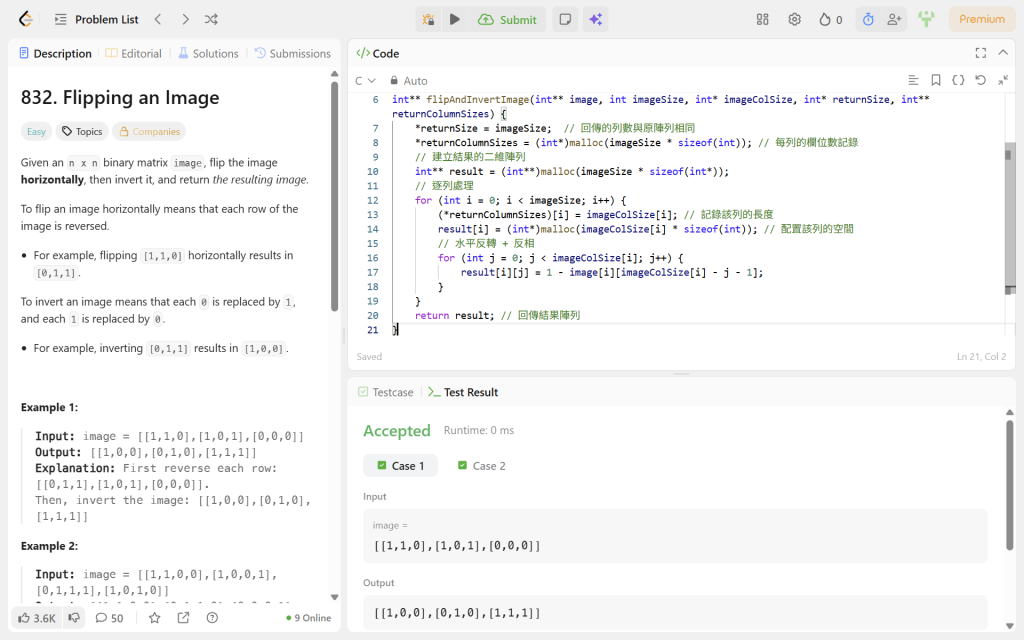The width and height of the screenshot is (1024, 640).
Task: Click the shrink editor arrows icon
Action: pos(1003,80)
